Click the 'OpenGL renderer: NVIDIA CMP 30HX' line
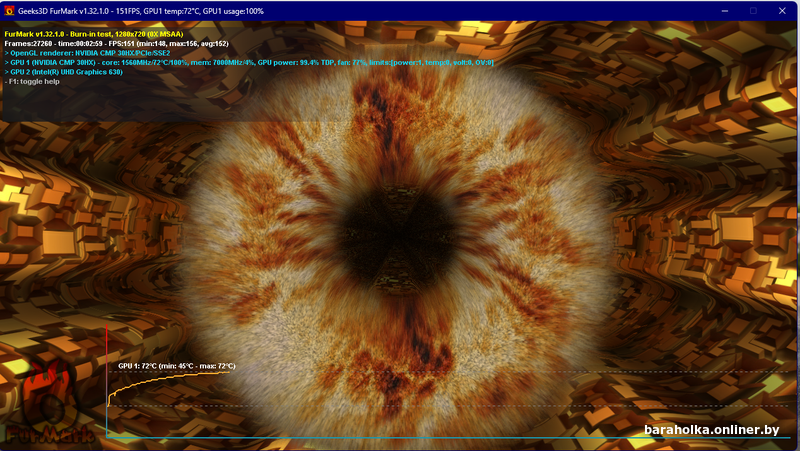Viewport: 800px width, 451px height. coord(87,53)
